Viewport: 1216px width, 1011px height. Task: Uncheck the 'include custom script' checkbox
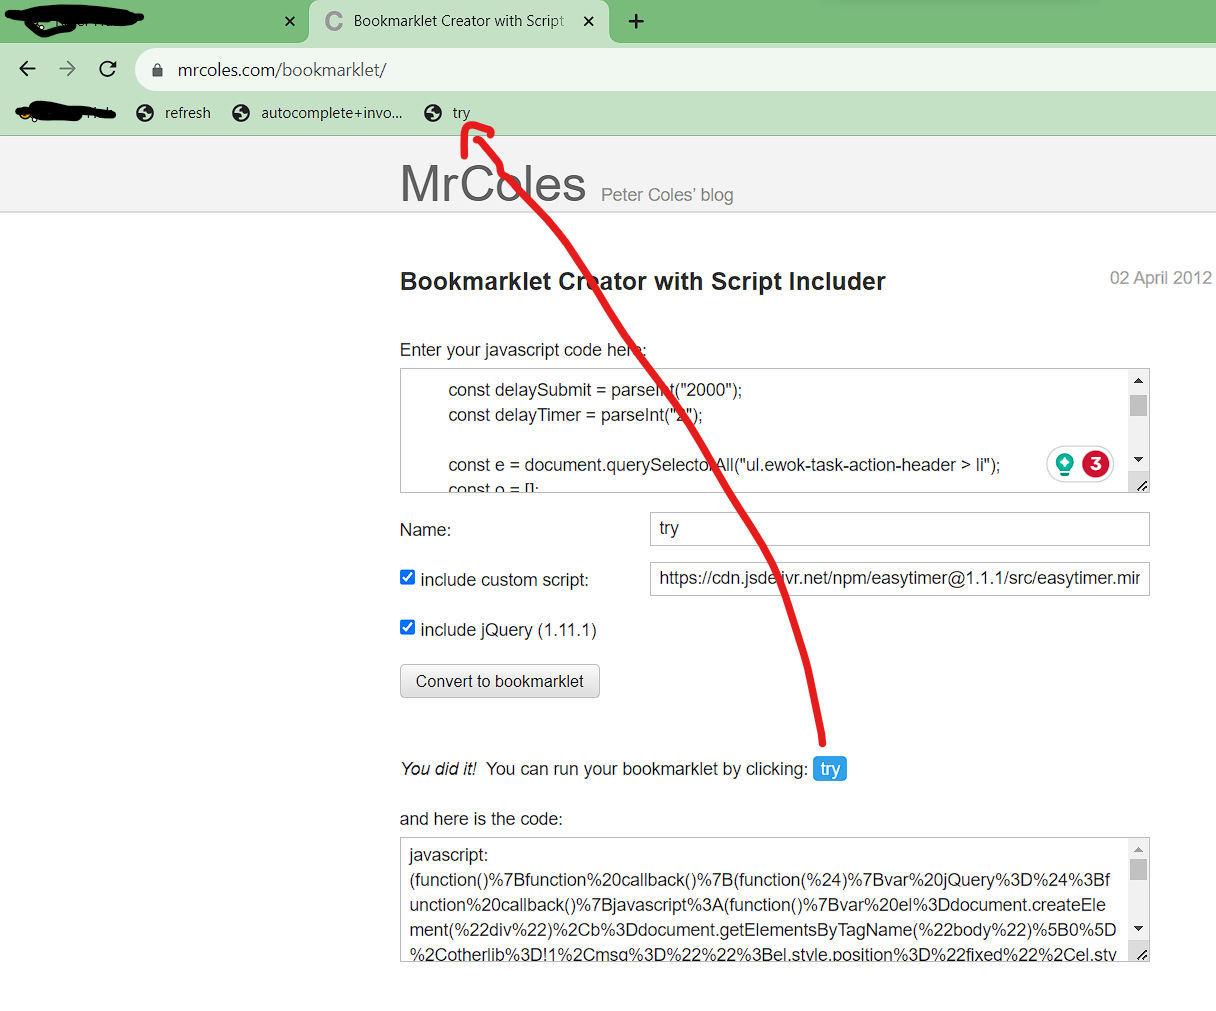point(407,577)
